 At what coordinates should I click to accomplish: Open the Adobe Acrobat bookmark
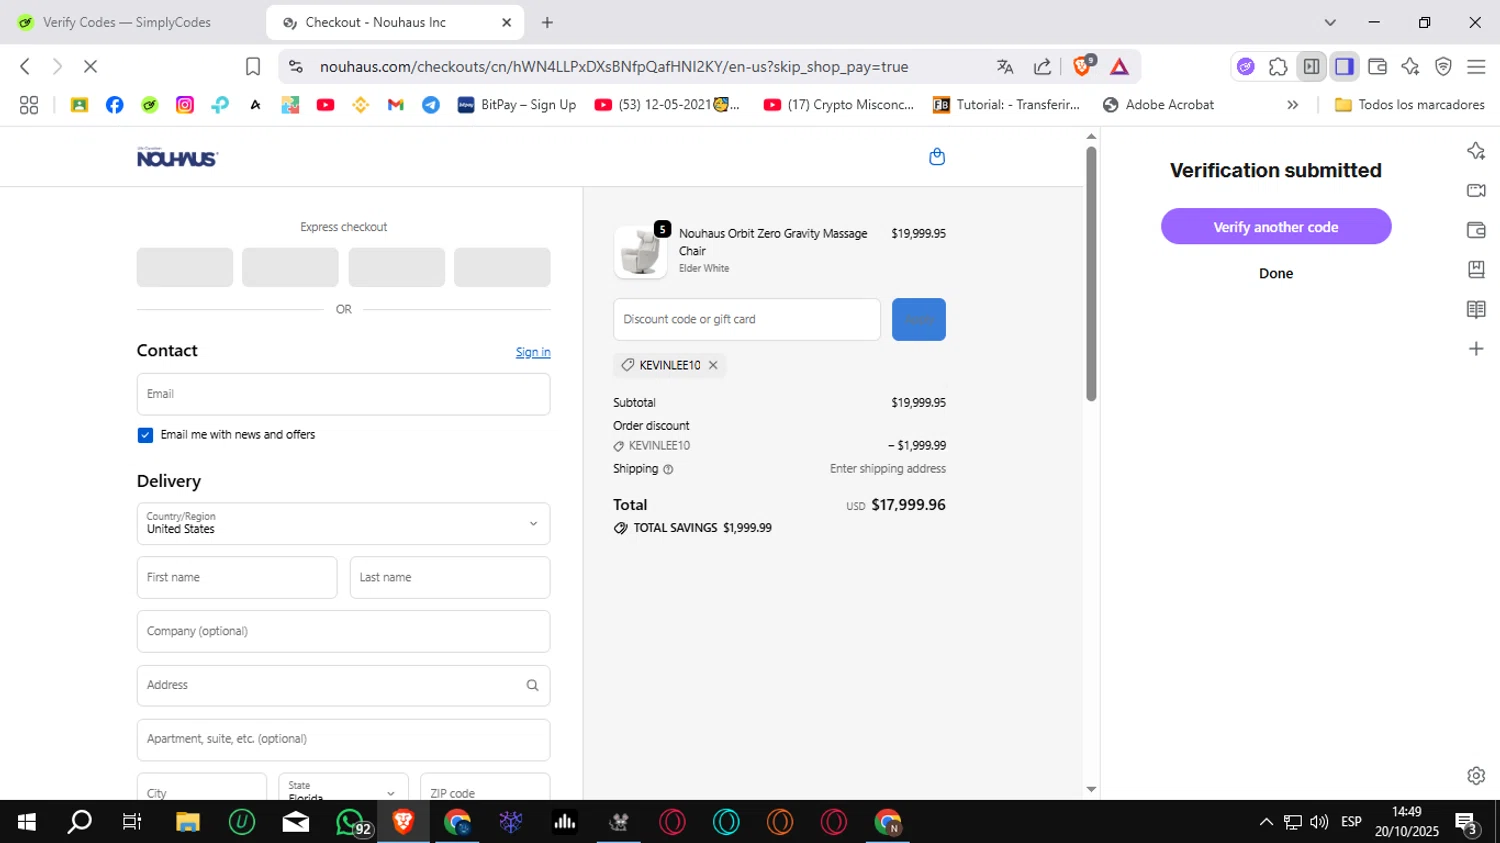pyautogui.click(x=1158, y=105)
